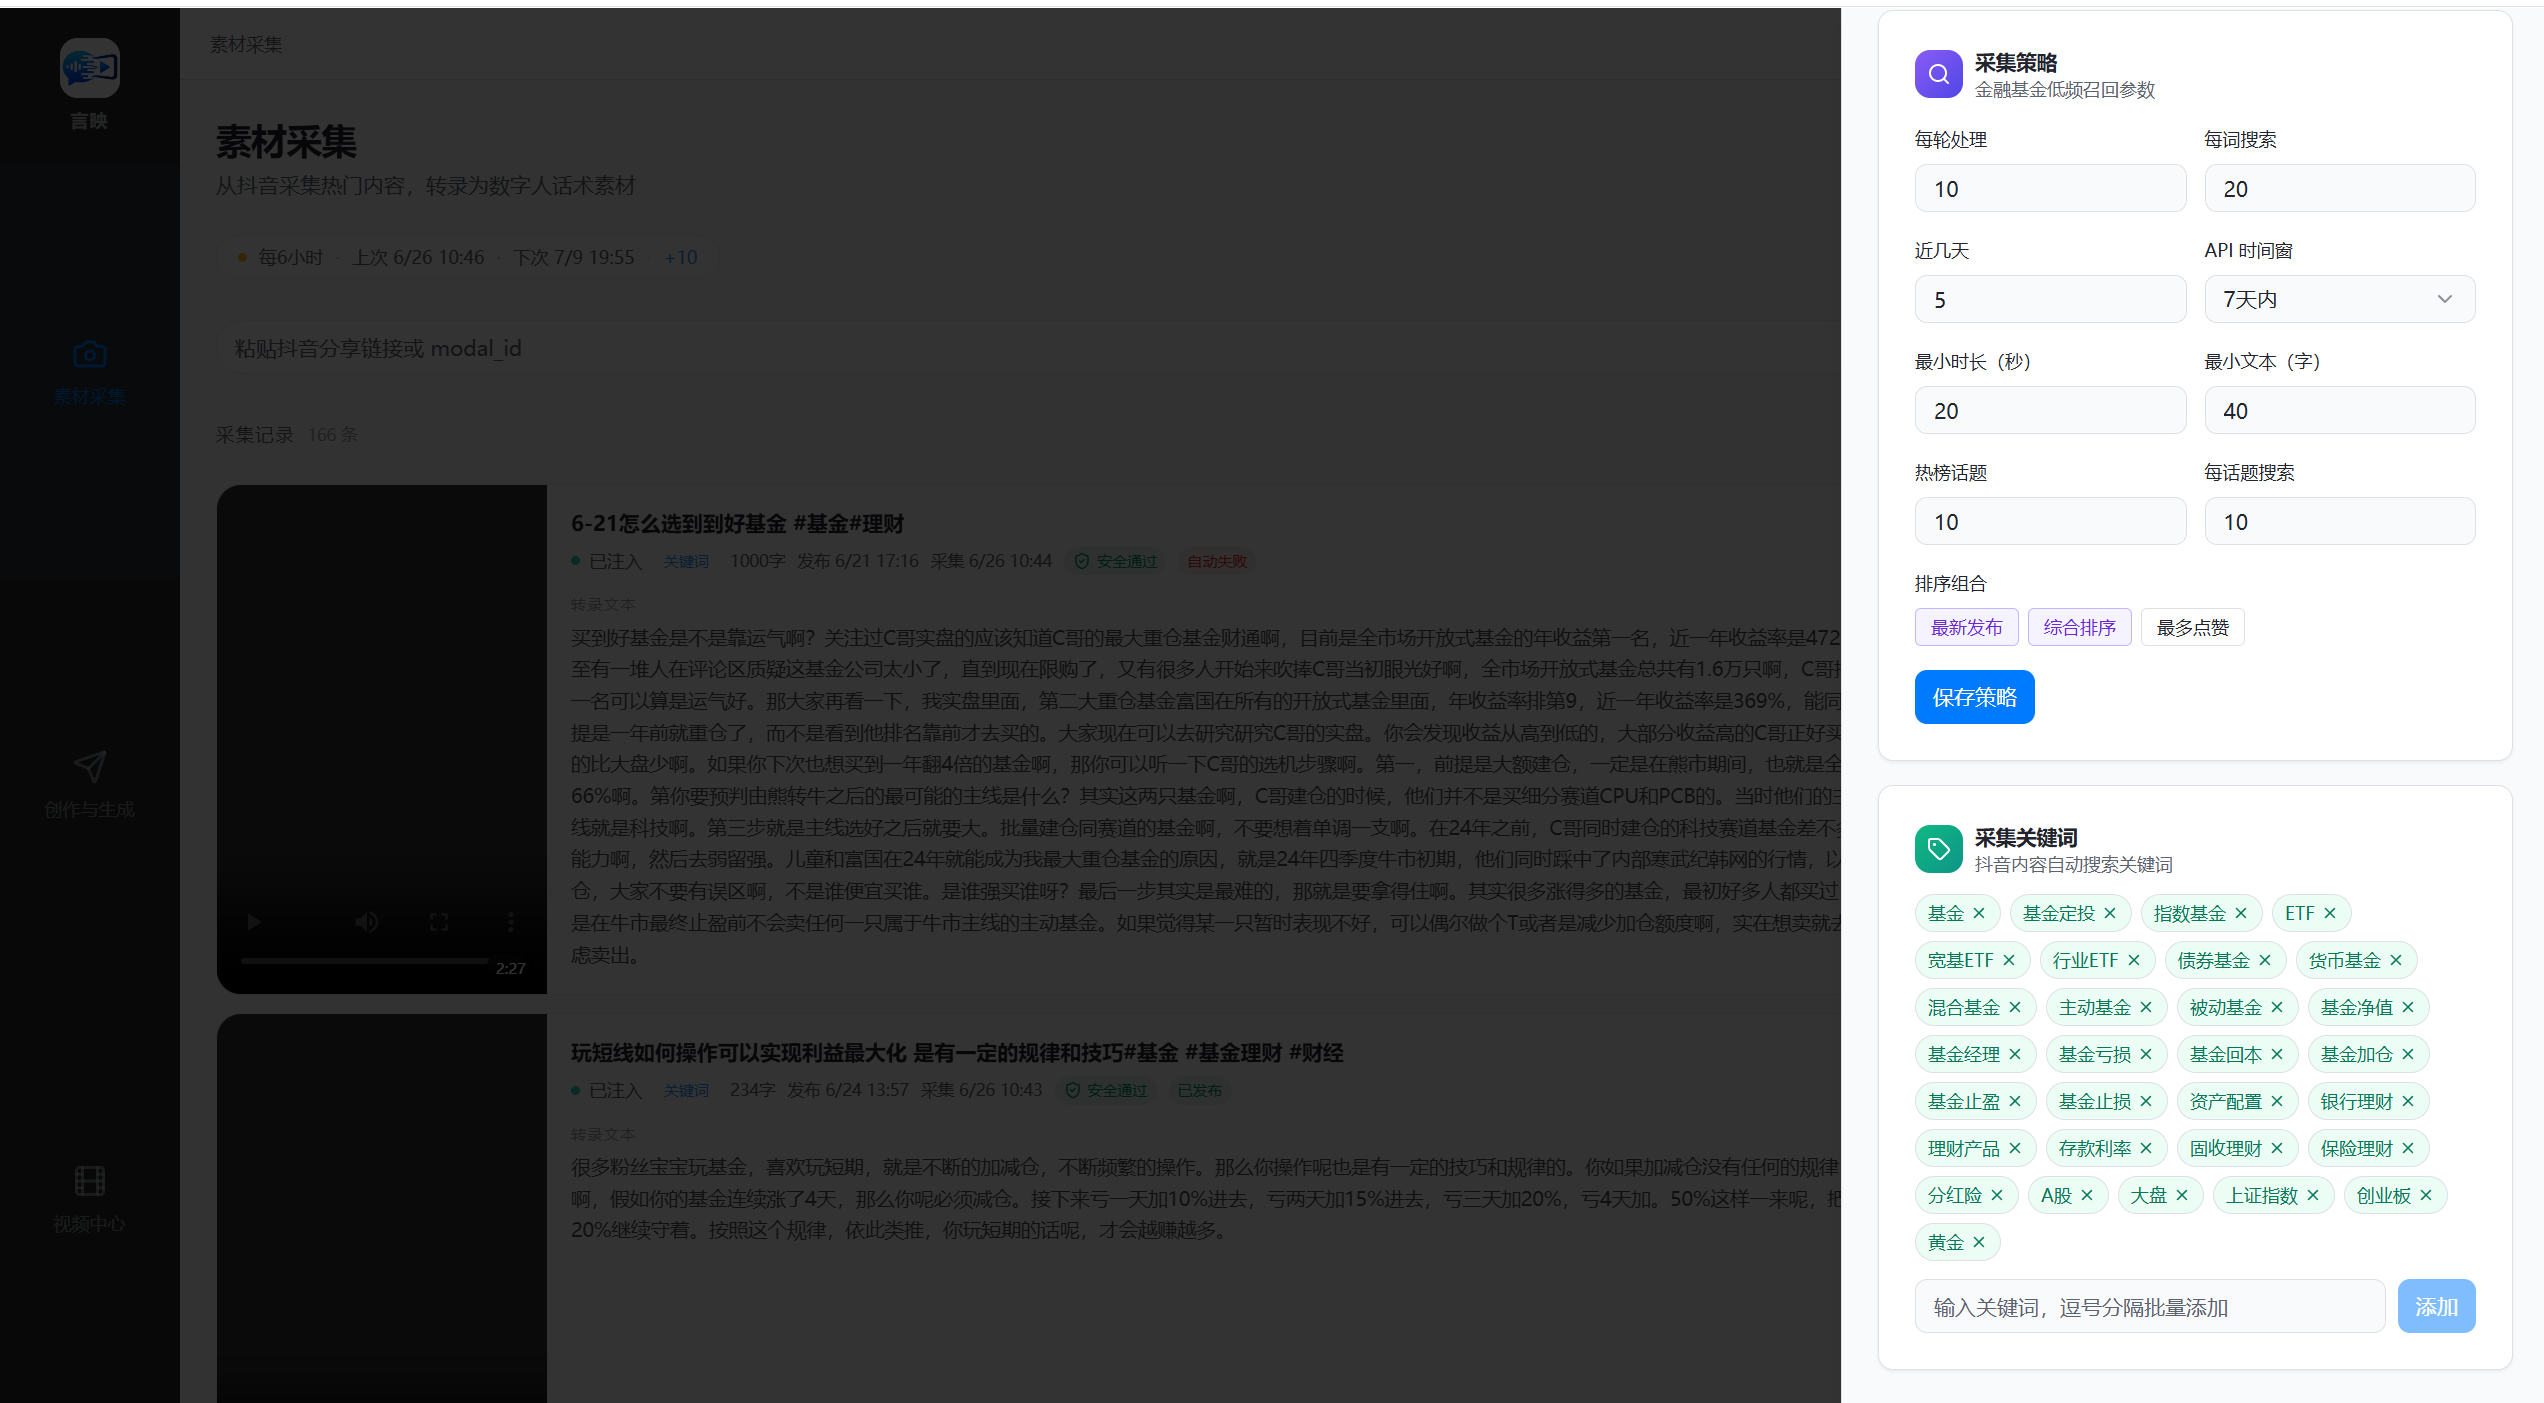
Task: Remove the 基金净值 keyword tag
Action: click(2407, 1007)
